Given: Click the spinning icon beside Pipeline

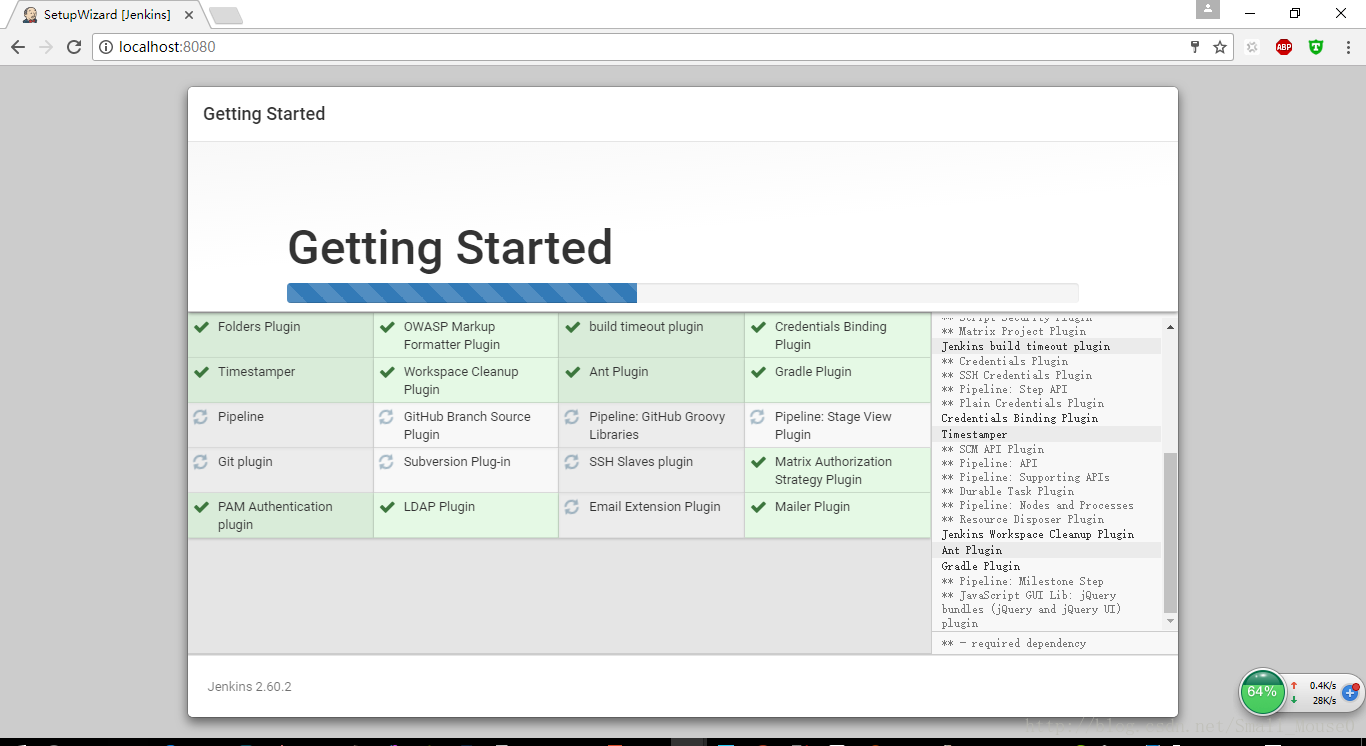Looking at the screenshot, I should pos(201,417).
